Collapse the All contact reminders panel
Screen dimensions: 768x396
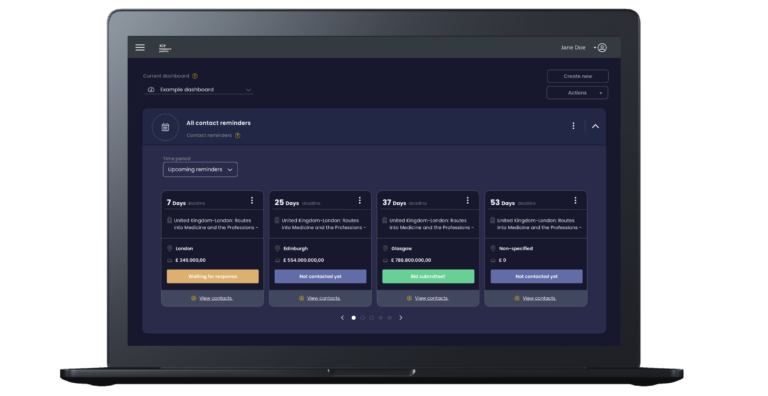point(595,126)
